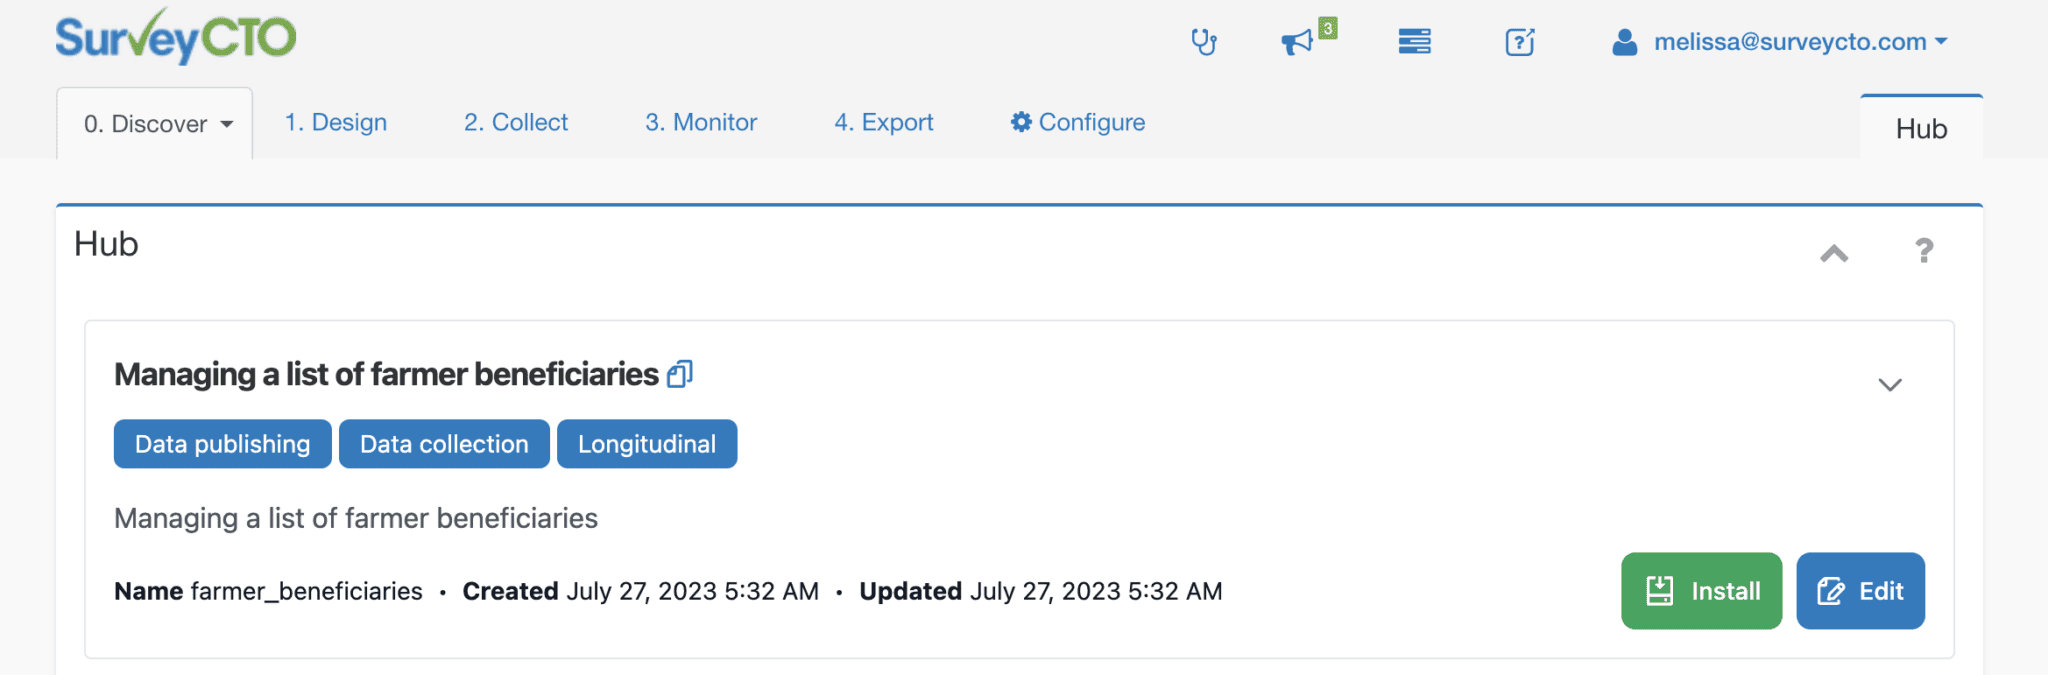
Task: Select the Longitudinal tag
Action: (647, 444)
